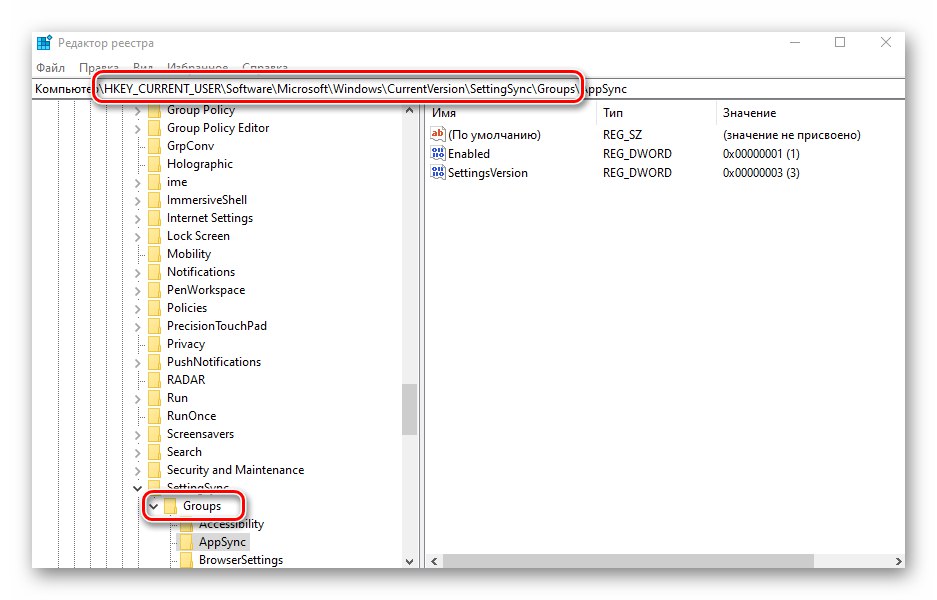The width and height of the screenshot is (937, 600).
Task: Click the Privacy folder icon
Action: click(154, 344)
